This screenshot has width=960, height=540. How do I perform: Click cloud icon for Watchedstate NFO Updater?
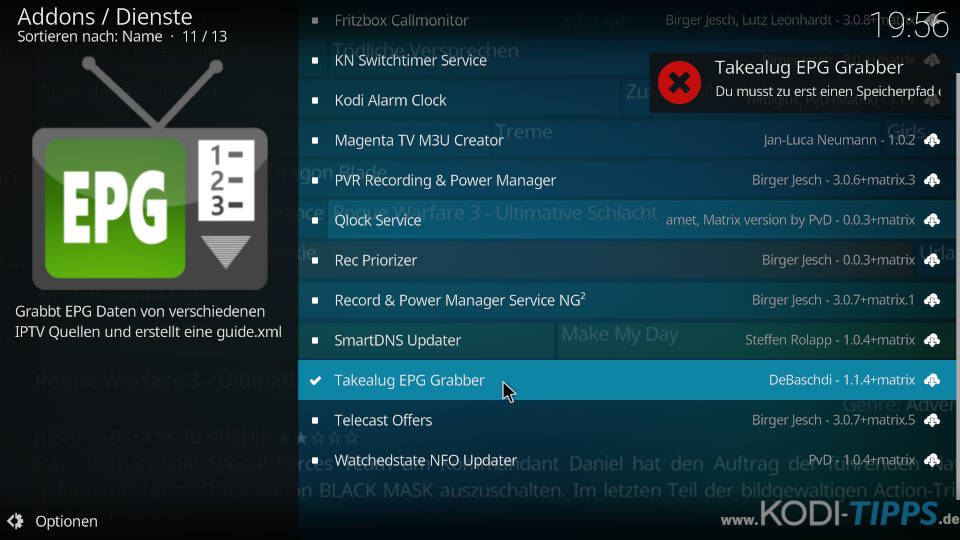coord(932,460)
